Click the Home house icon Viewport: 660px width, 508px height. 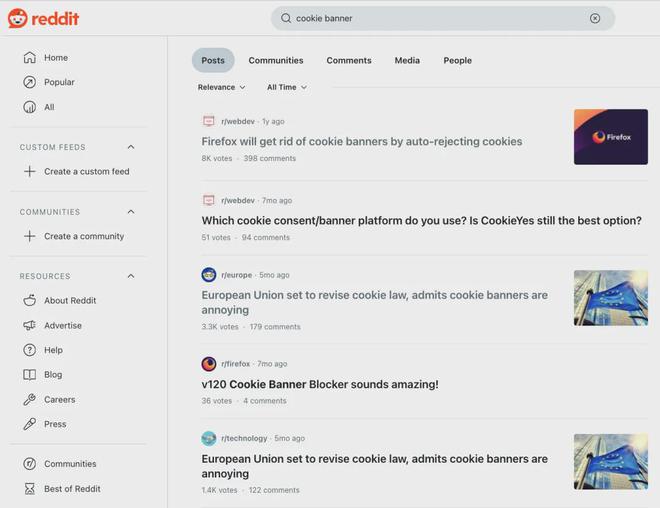(29, 57)
